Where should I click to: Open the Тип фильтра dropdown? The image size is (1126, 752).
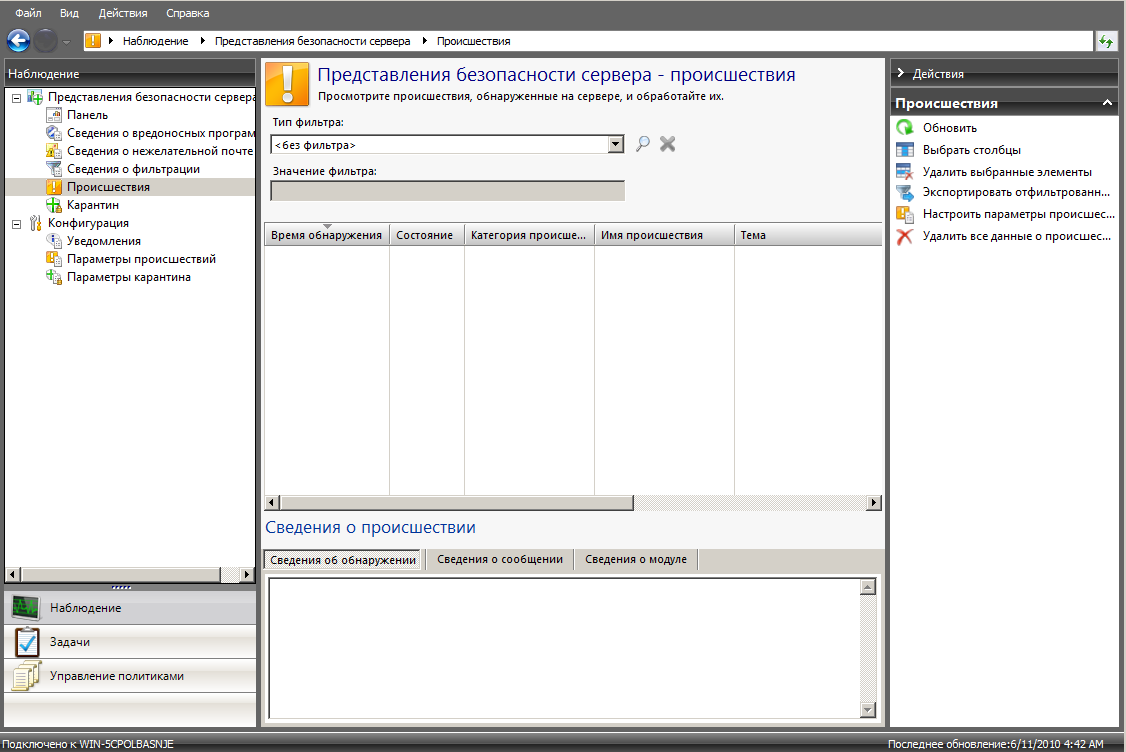pyautogui.click(x=616, y=145)
